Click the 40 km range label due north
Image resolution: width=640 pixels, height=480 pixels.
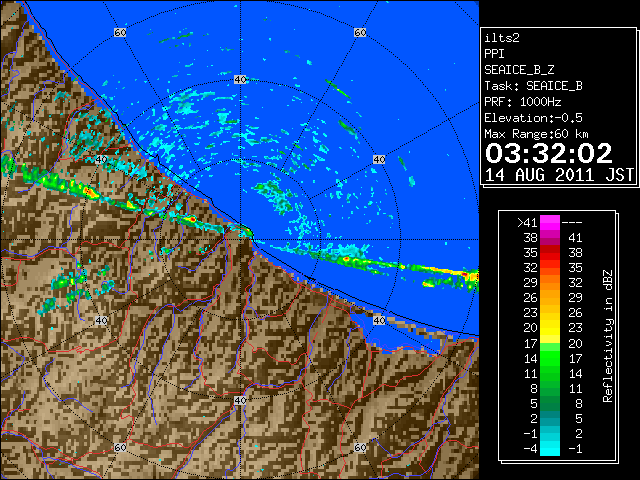coord(240,79)
